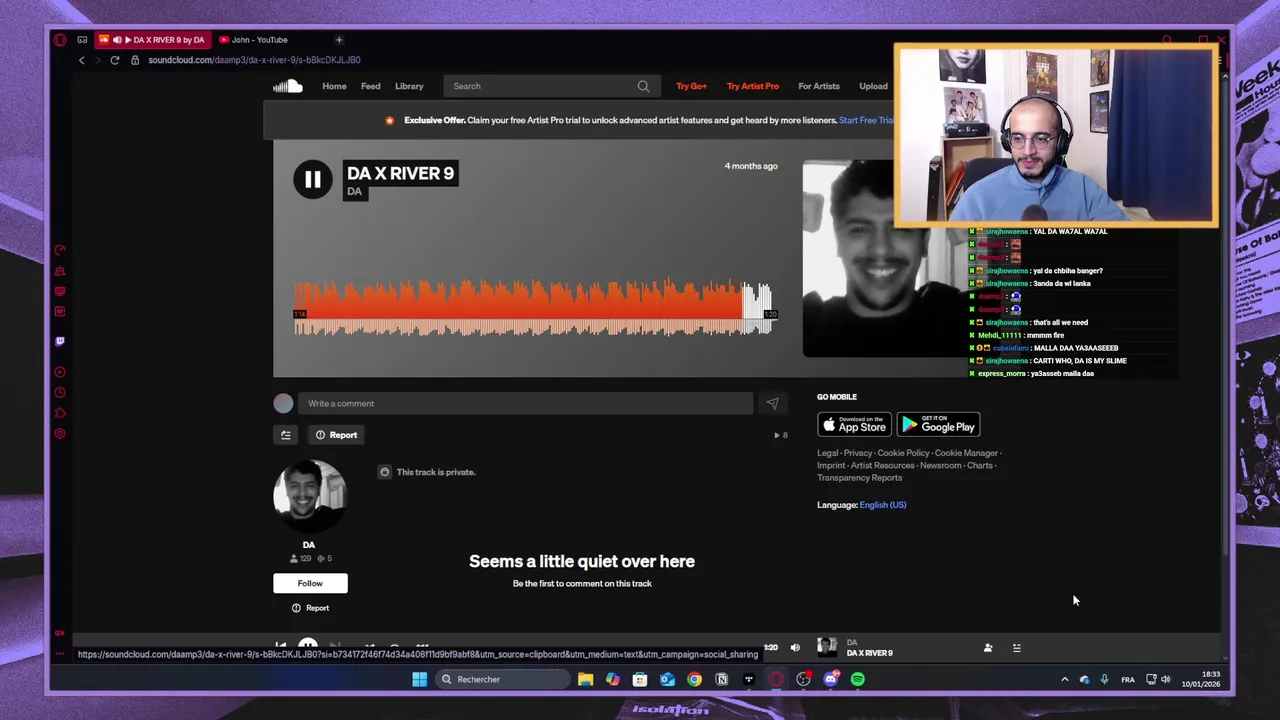Viewport: 1280px width, 720px height.
Task: Click the site security lock icon
Action: point(135,60)
